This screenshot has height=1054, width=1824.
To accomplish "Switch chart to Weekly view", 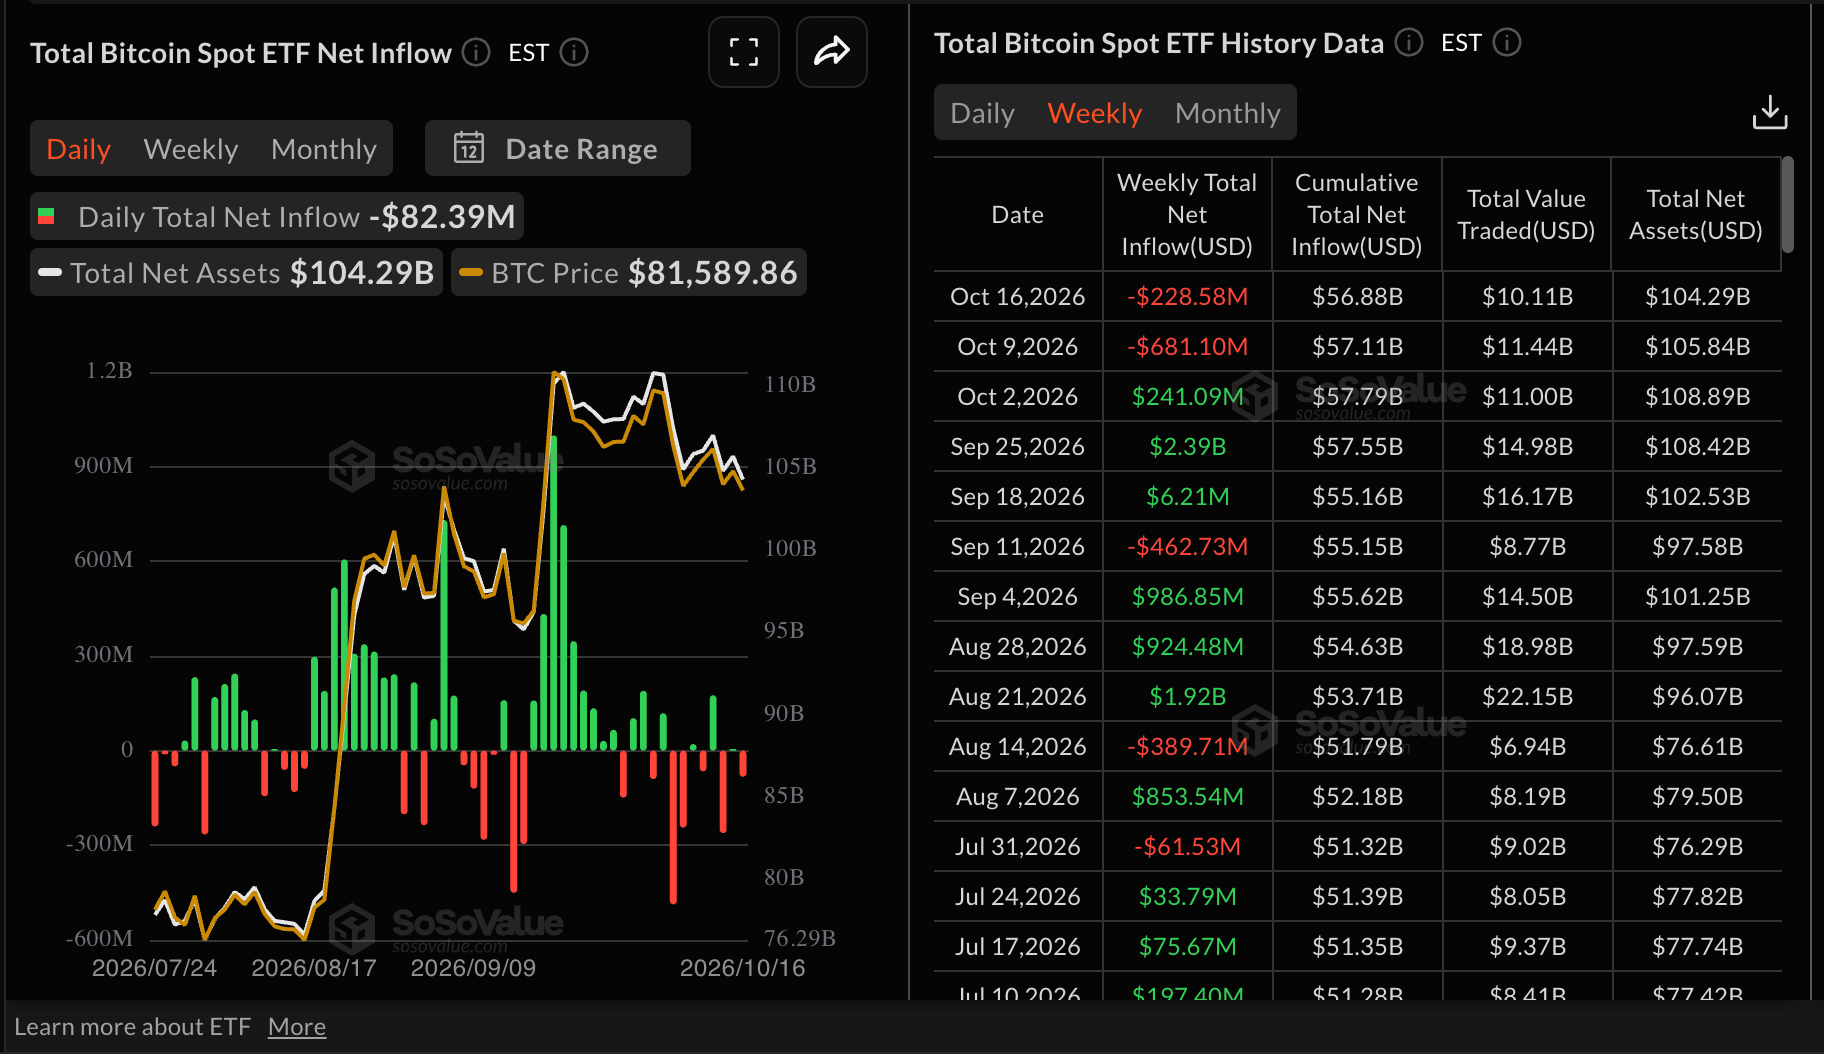I will pos(191,148).
